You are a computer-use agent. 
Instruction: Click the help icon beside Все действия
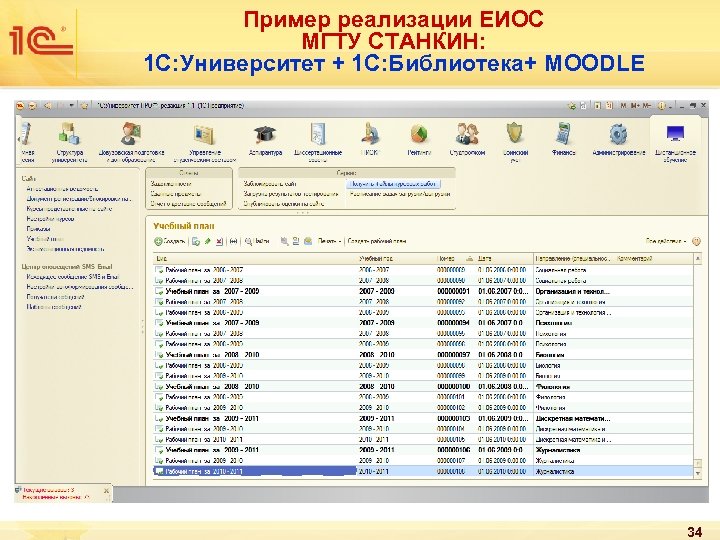[x=696, y=241]
